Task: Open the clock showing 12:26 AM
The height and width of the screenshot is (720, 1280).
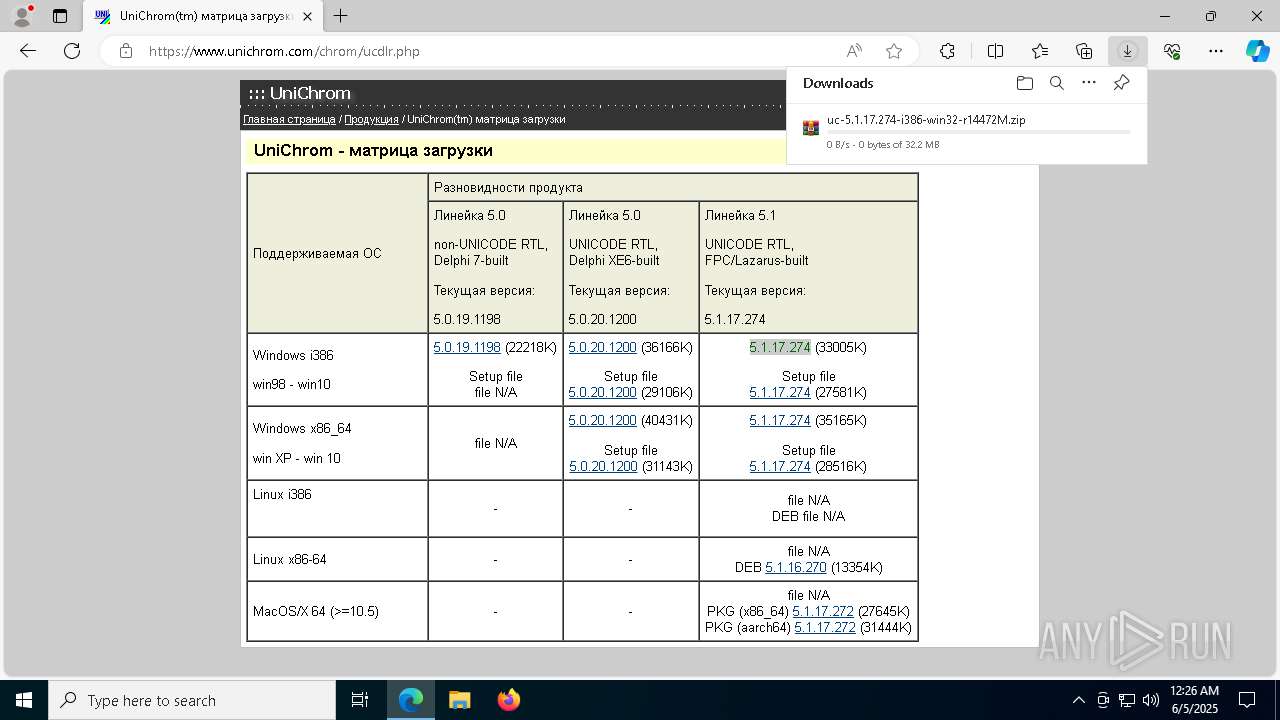Action: (x=1194, y=700)
